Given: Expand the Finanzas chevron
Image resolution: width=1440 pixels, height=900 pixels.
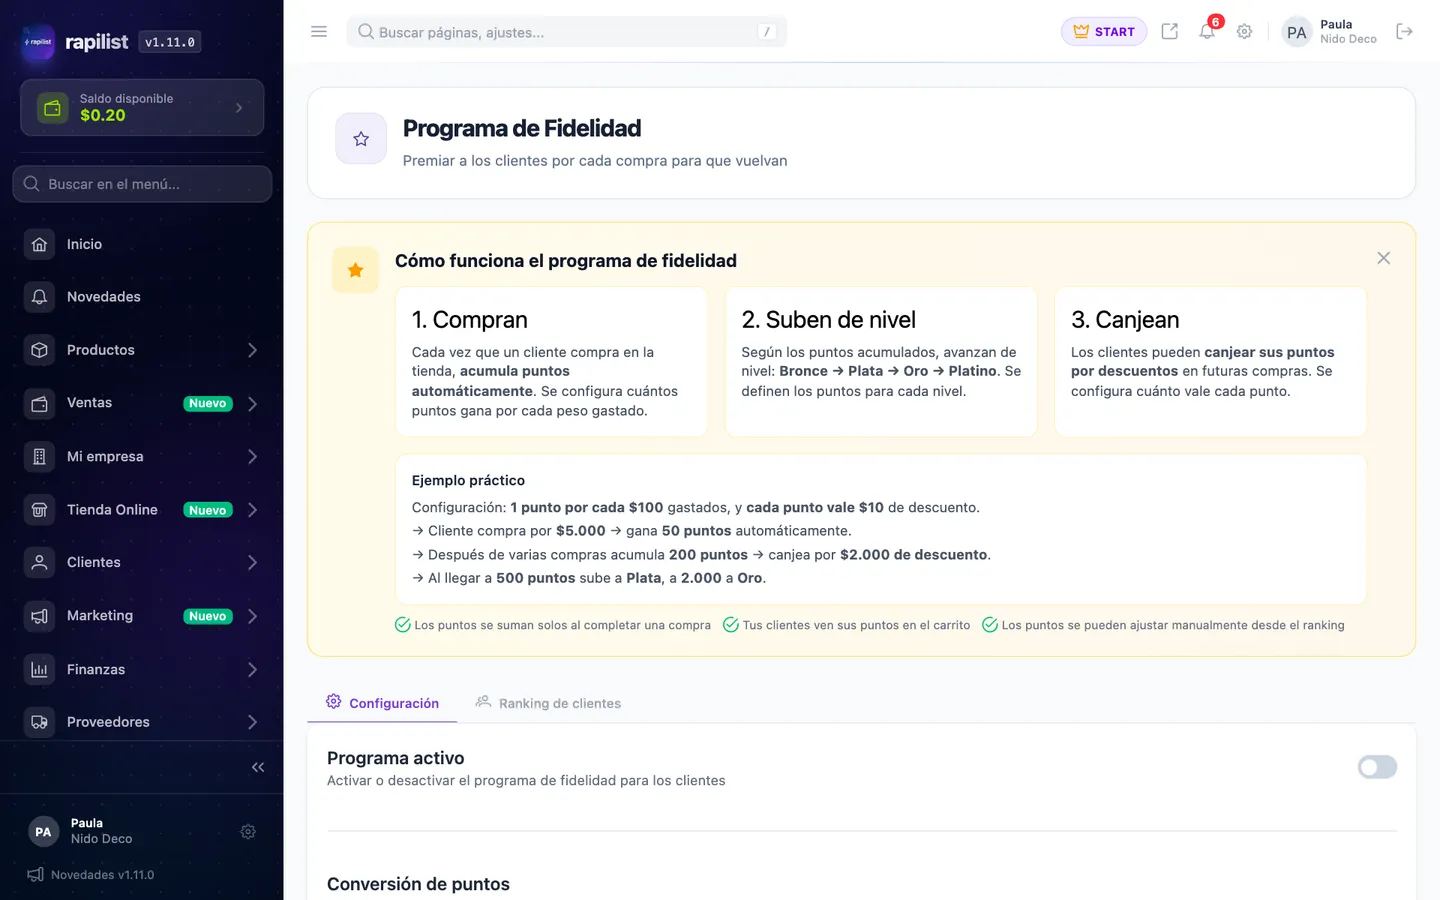Looking at the screenshot, I should [x=252, y=669].
